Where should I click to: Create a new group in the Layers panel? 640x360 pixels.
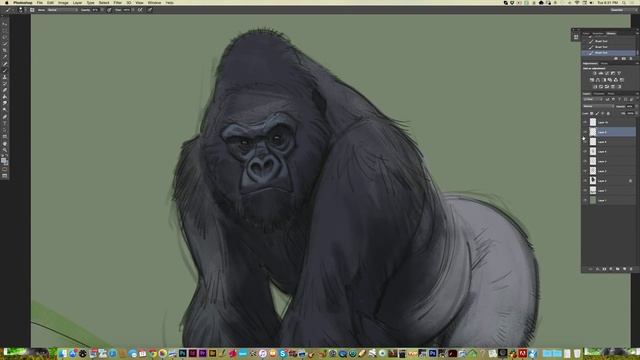point(618,269)
